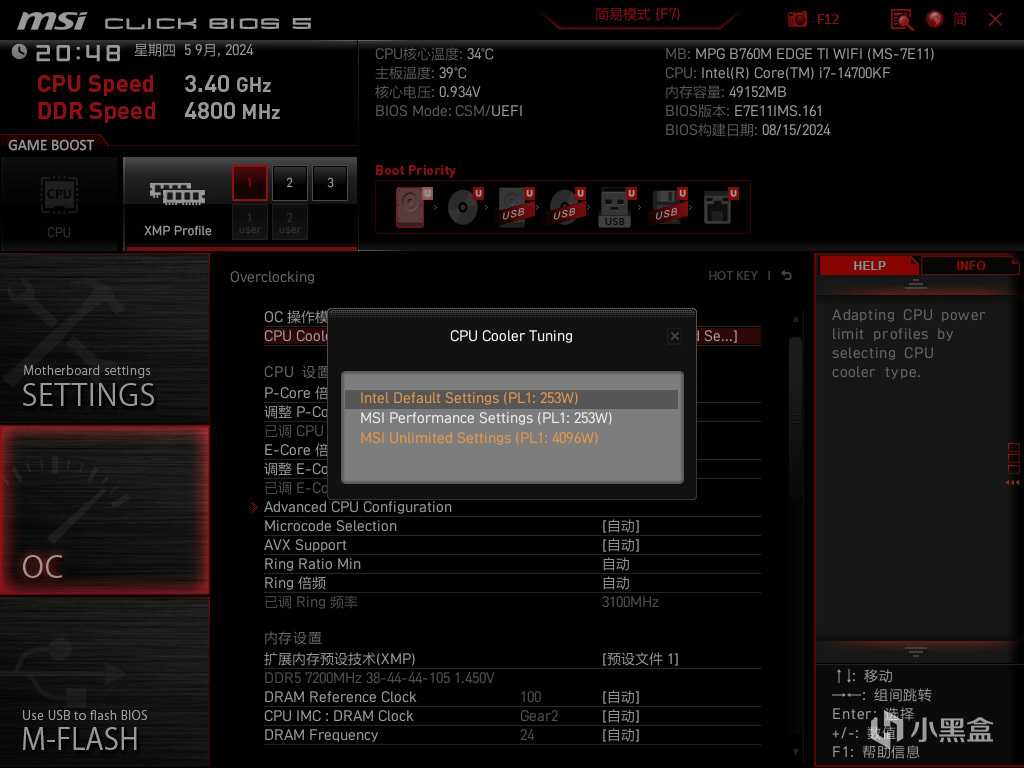Click the Boot Priority heading
This screenshot has height=768, width=1024.
(x=415, y=170)
